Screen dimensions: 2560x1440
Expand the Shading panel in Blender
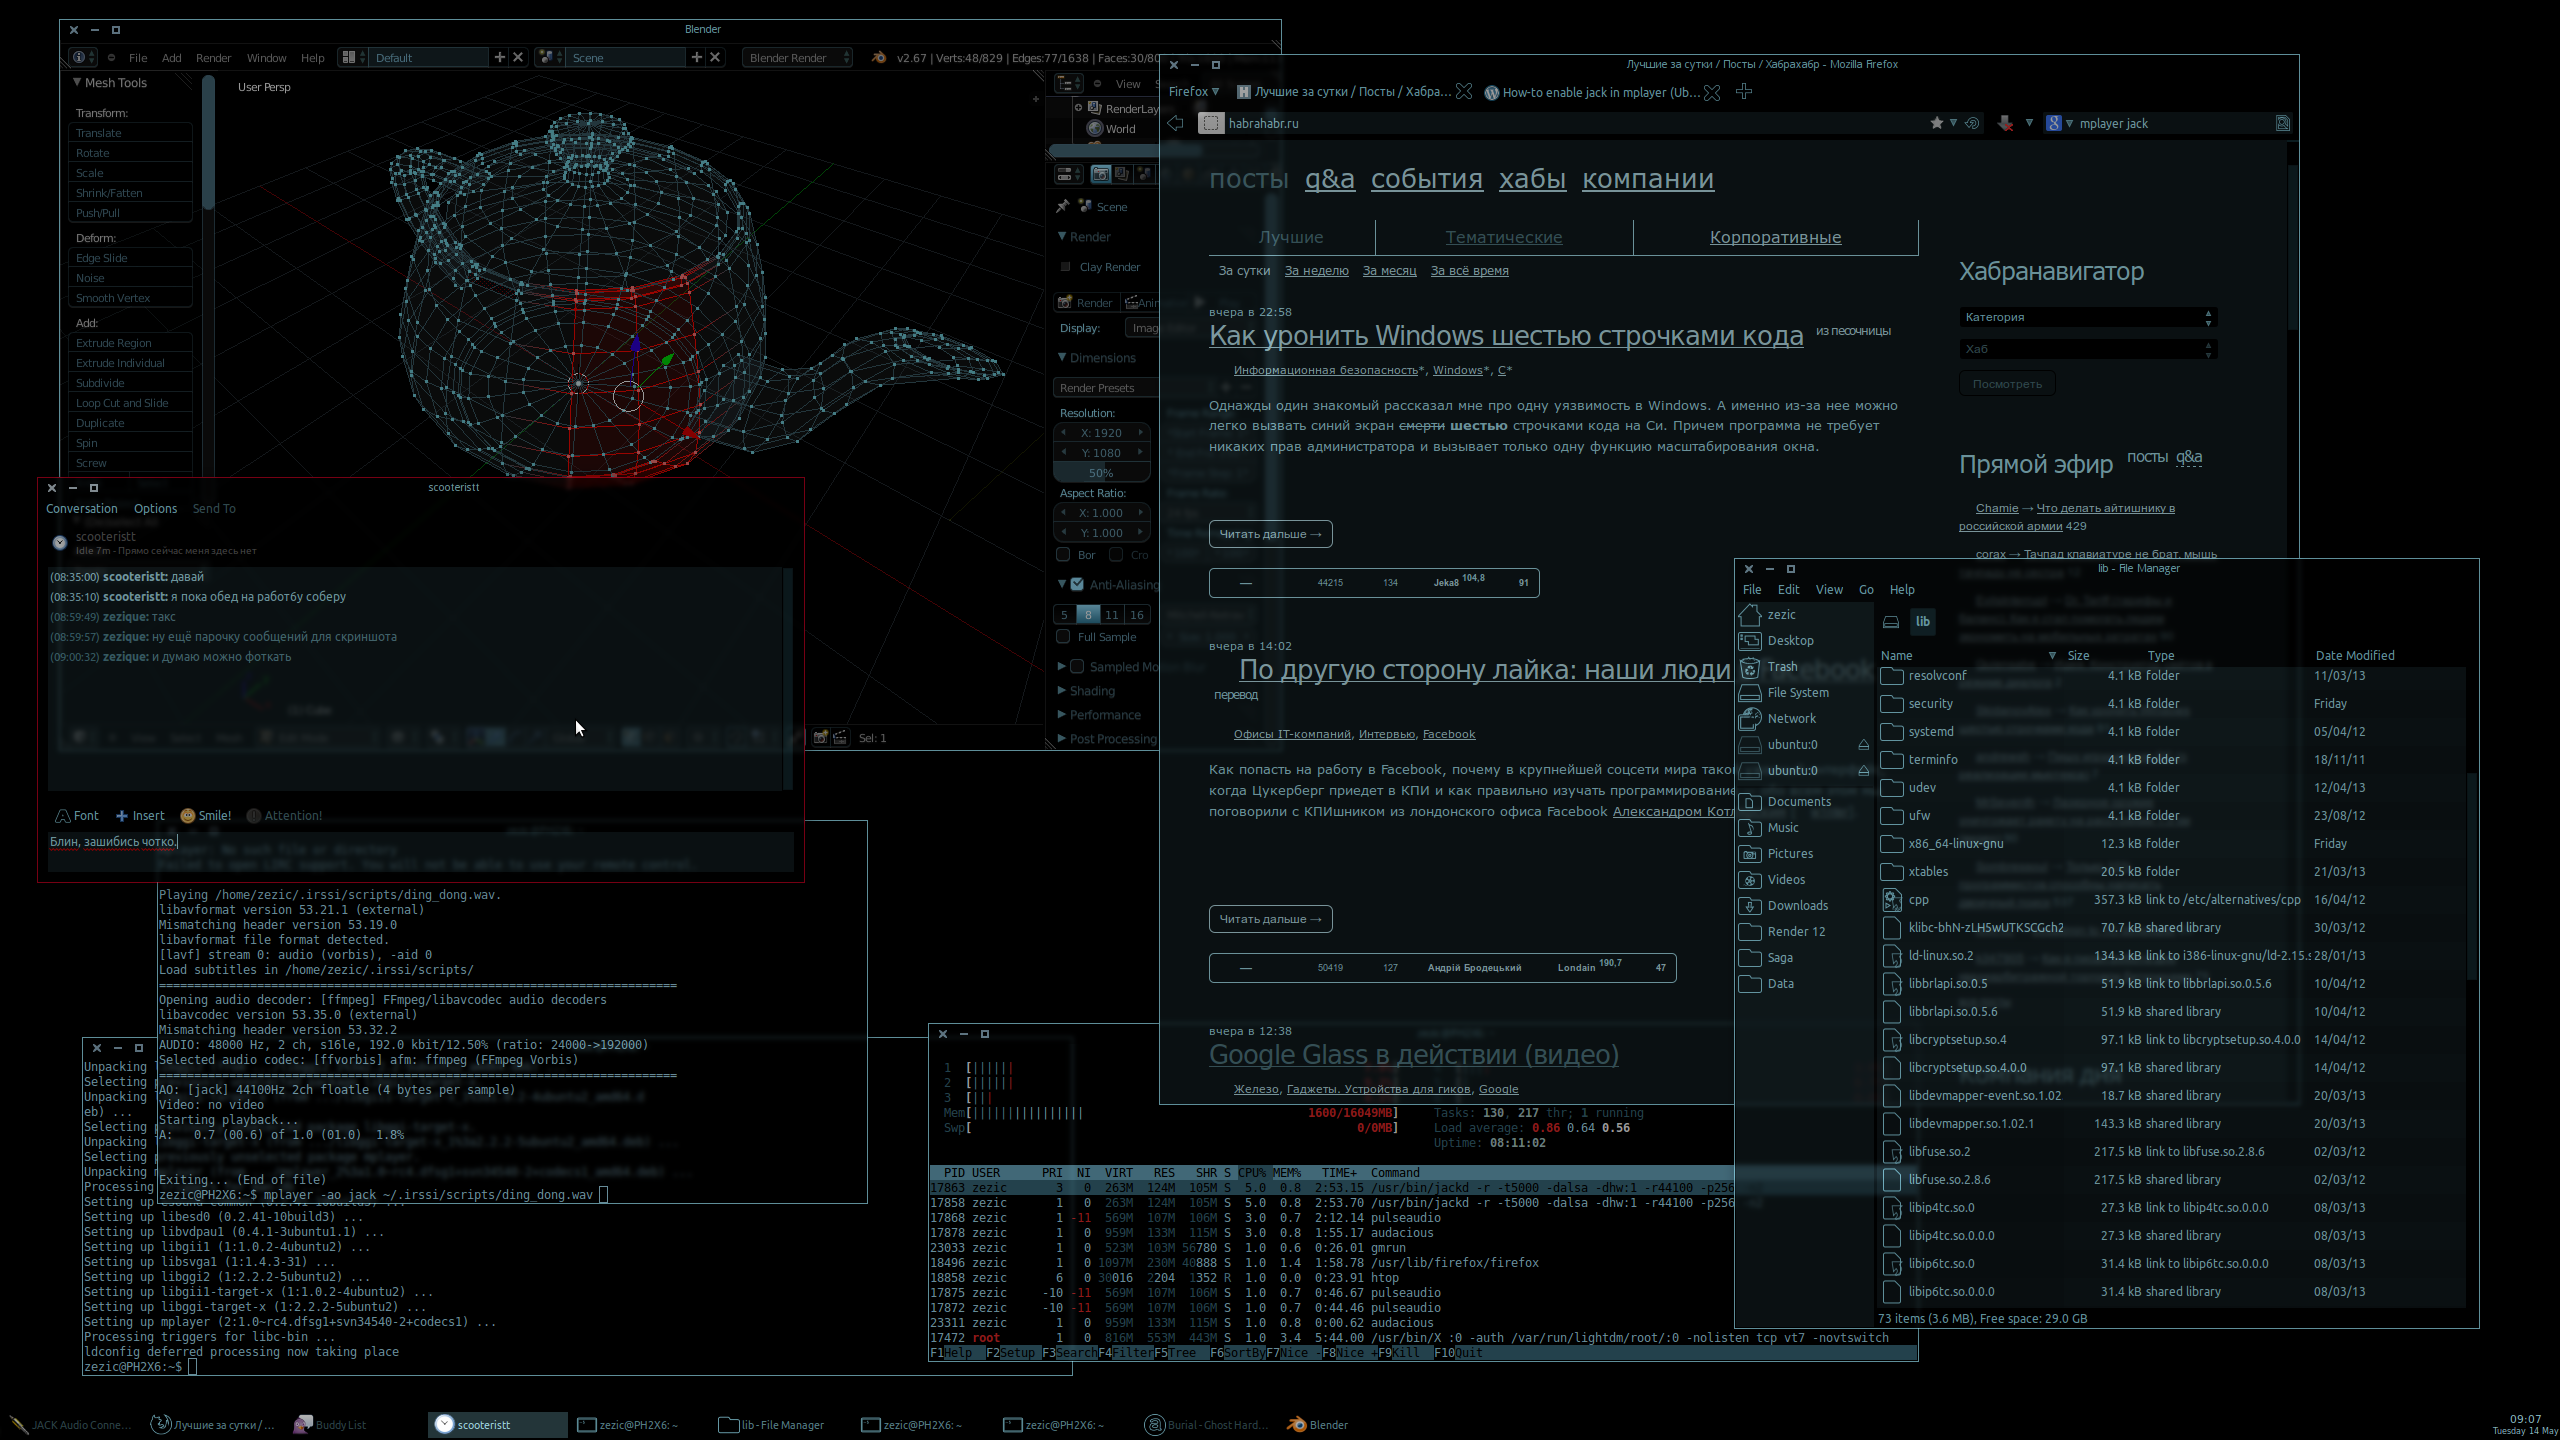(1062, 691)
